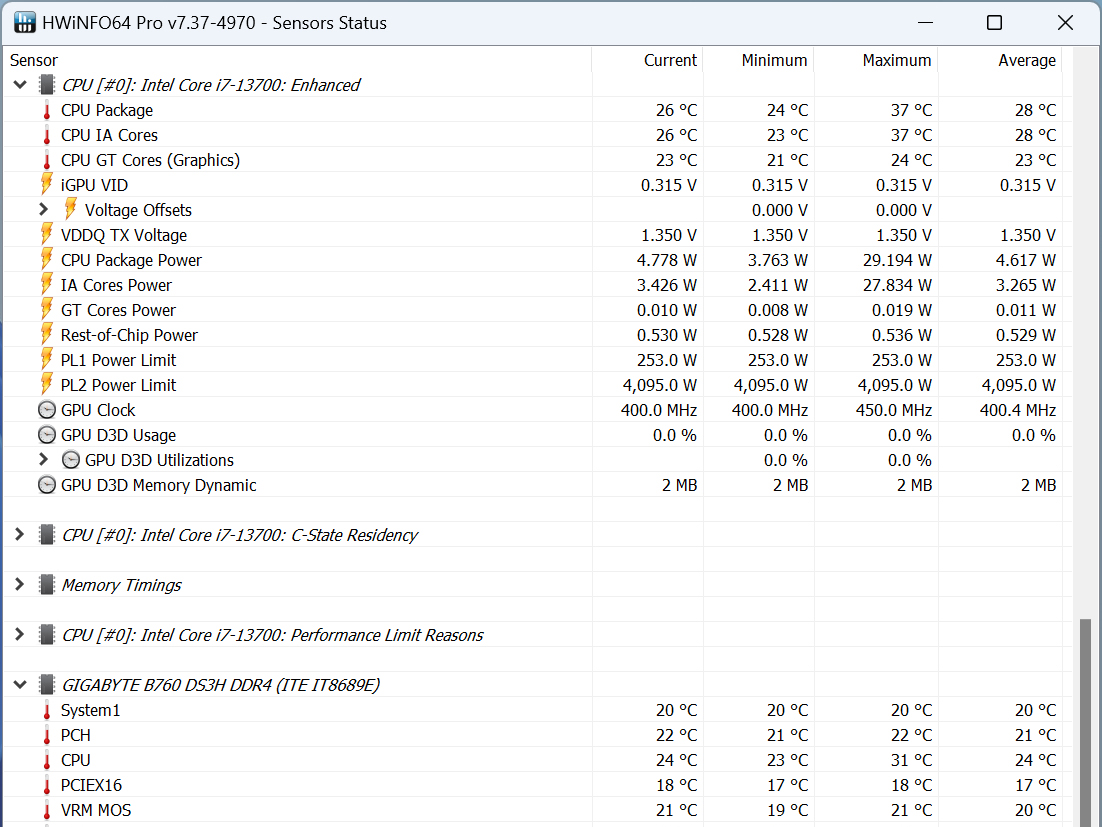Click the 29.194 W maximum package power value
1102x827 pixels.
897,260
